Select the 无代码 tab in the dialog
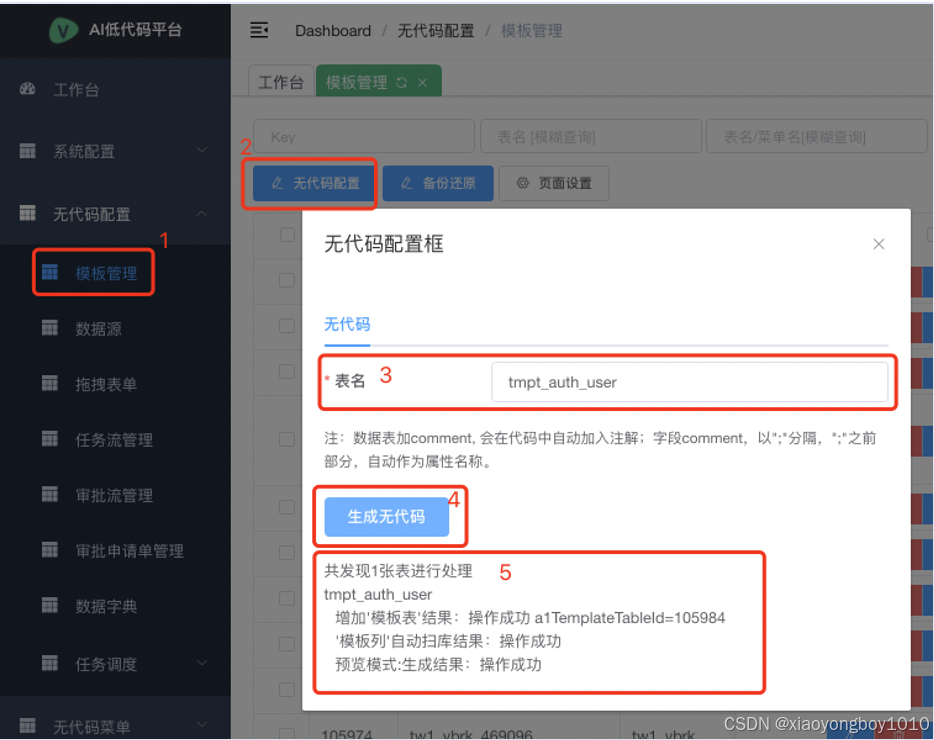The height and width of the screenshot is (740, 934). (x=347, y=325)
